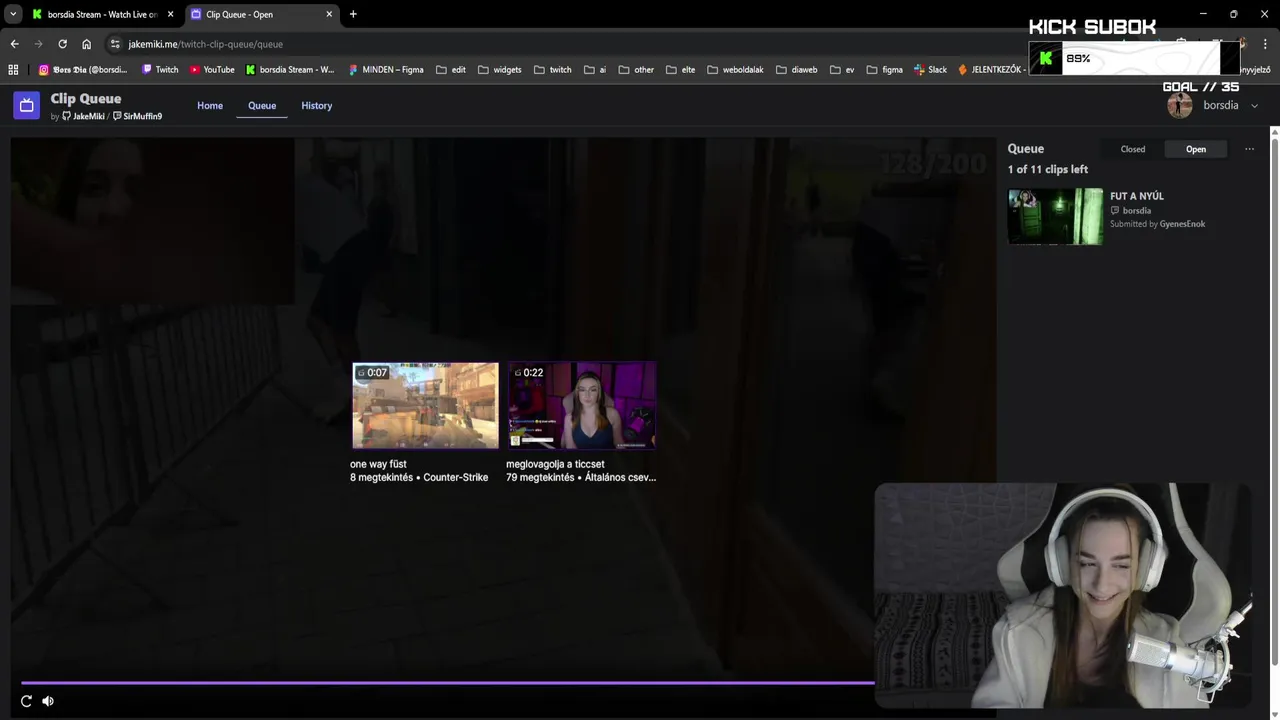Close the Clip Queue tab
1280x720 pixels.
point(329,14)
